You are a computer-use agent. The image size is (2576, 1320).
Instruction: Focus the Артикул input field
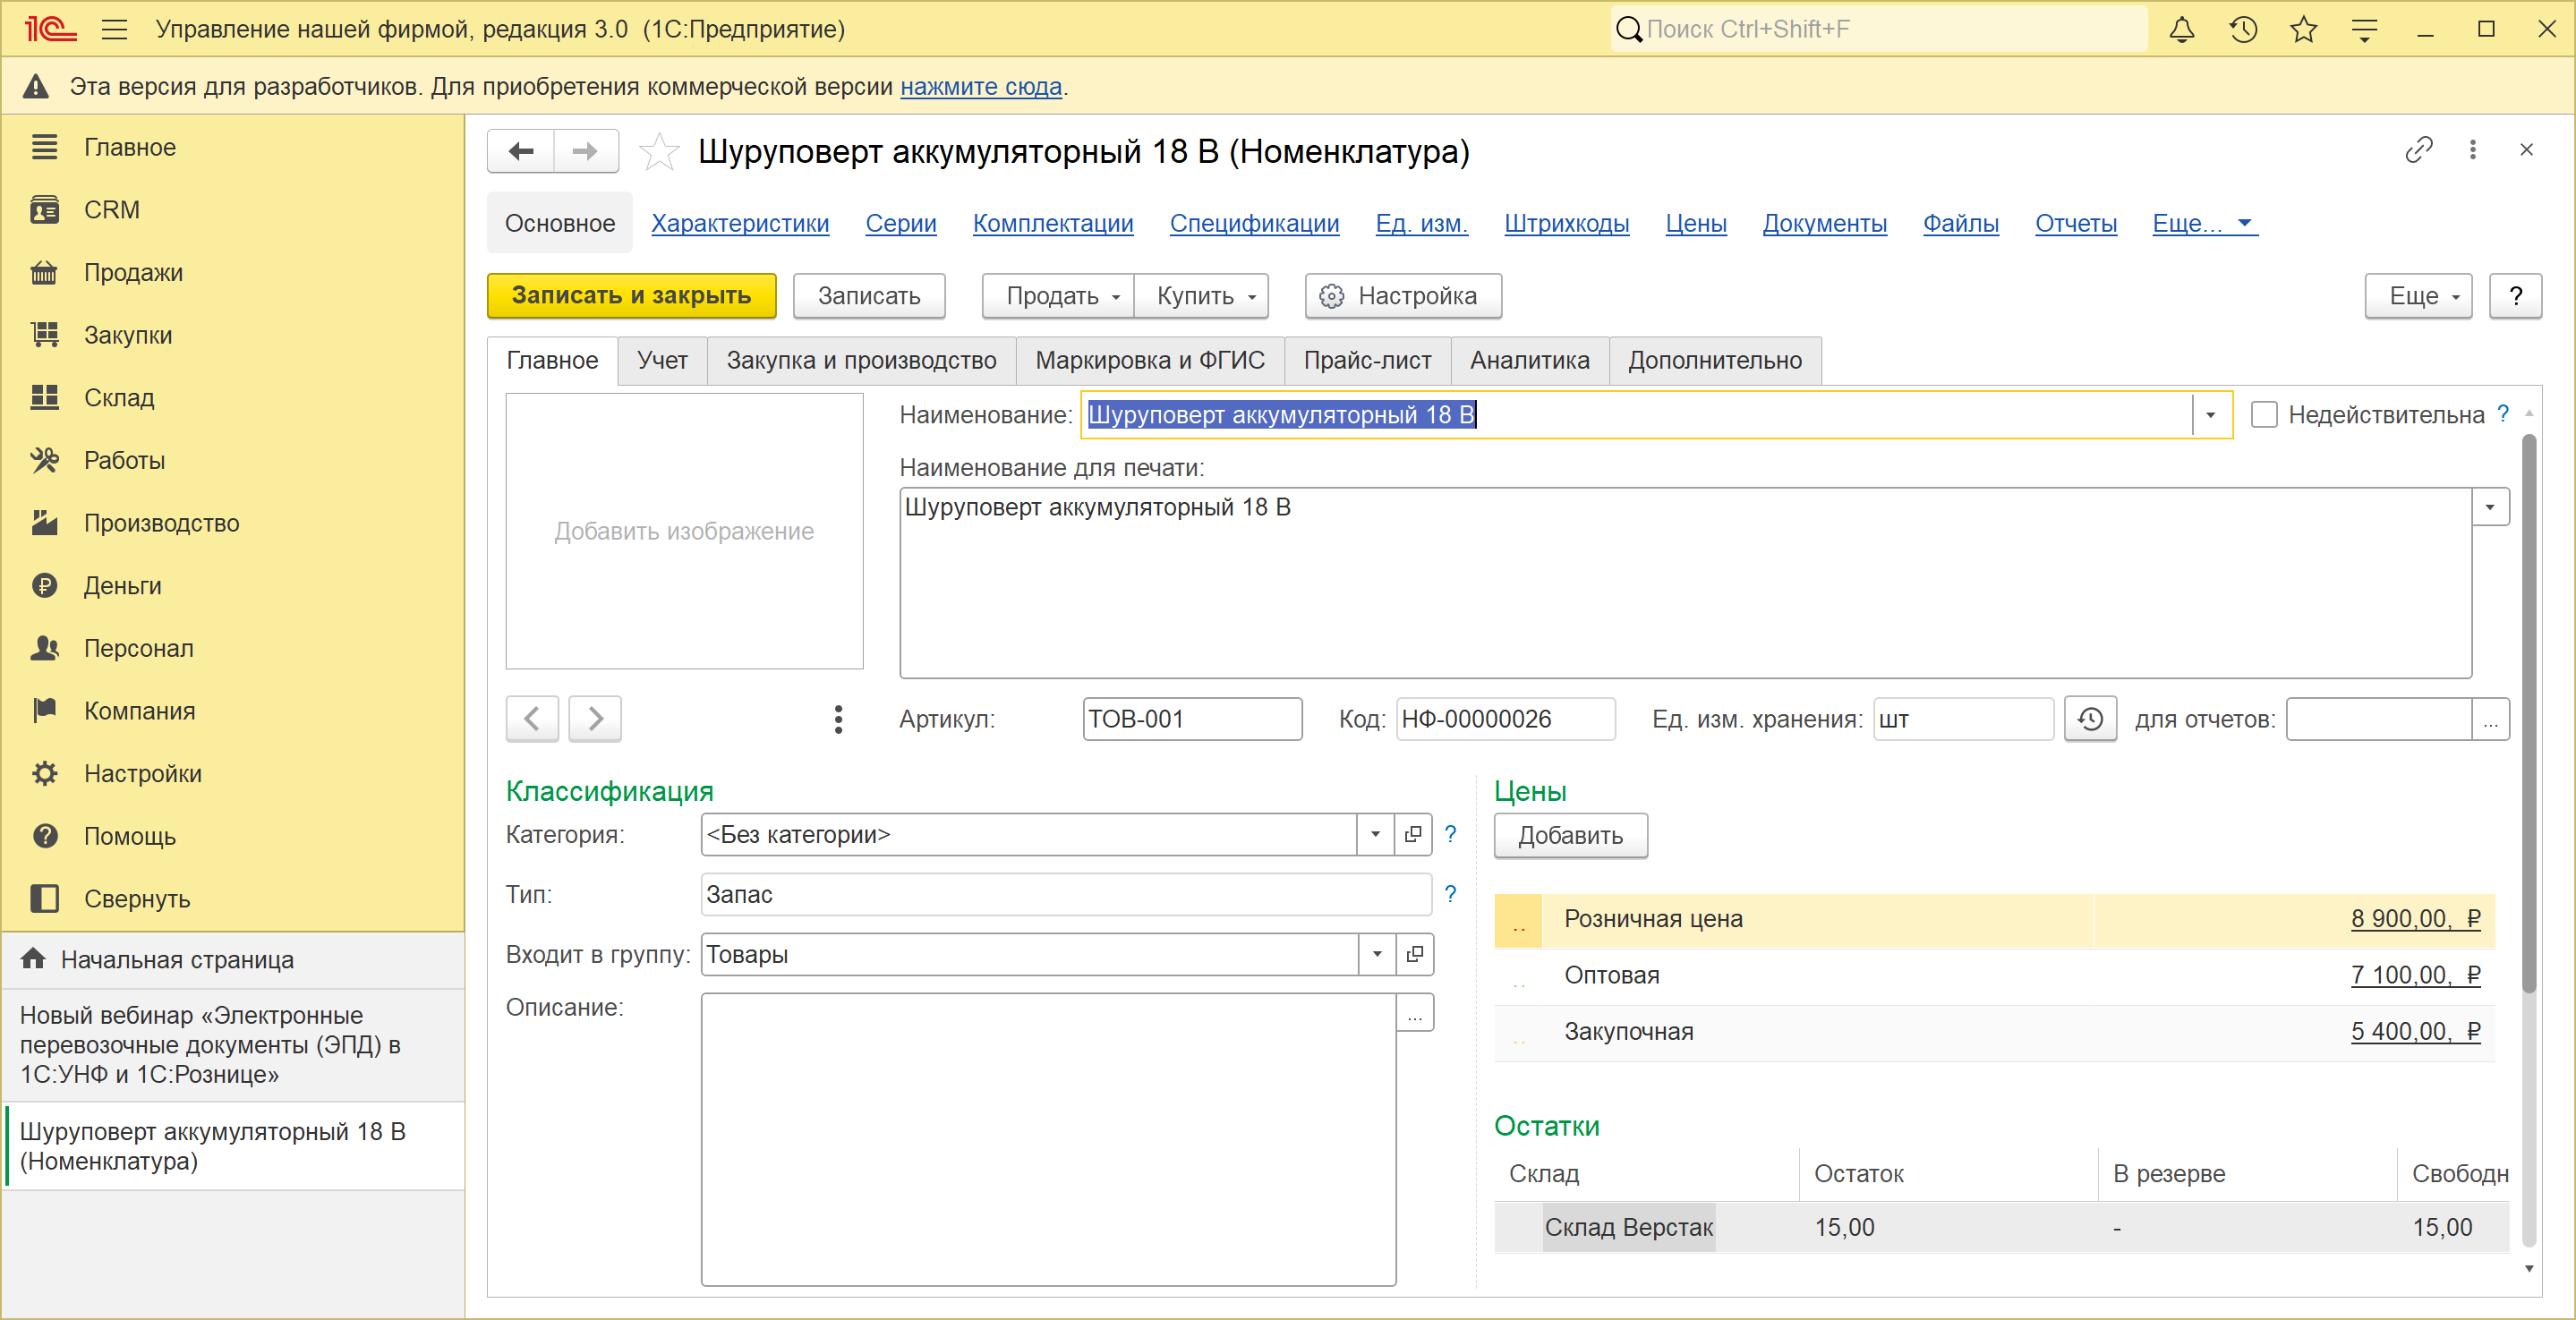pos(1192,720)
